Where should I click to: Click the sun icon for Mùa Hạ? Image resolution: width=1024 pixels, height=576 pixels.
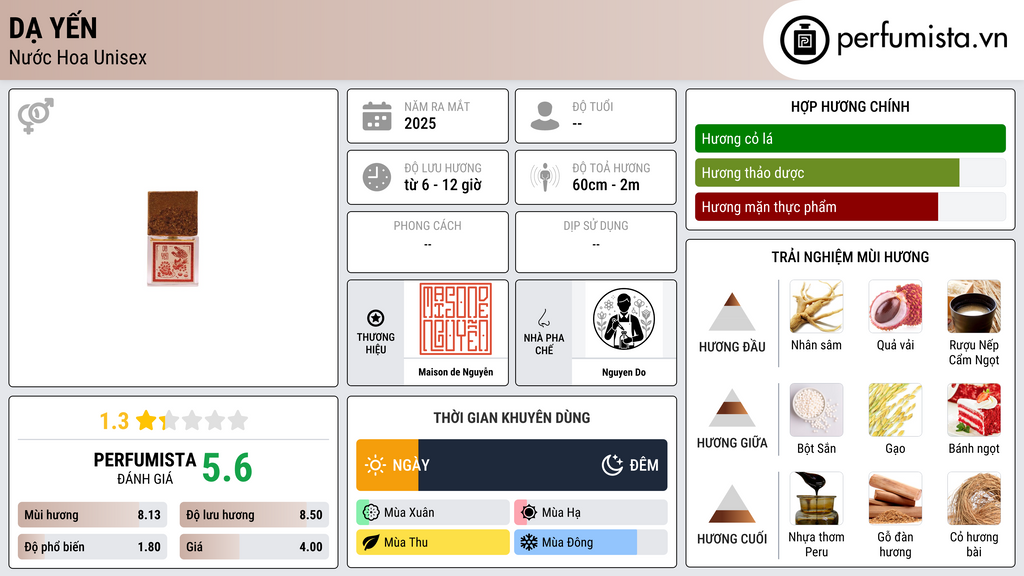[529, 513]
